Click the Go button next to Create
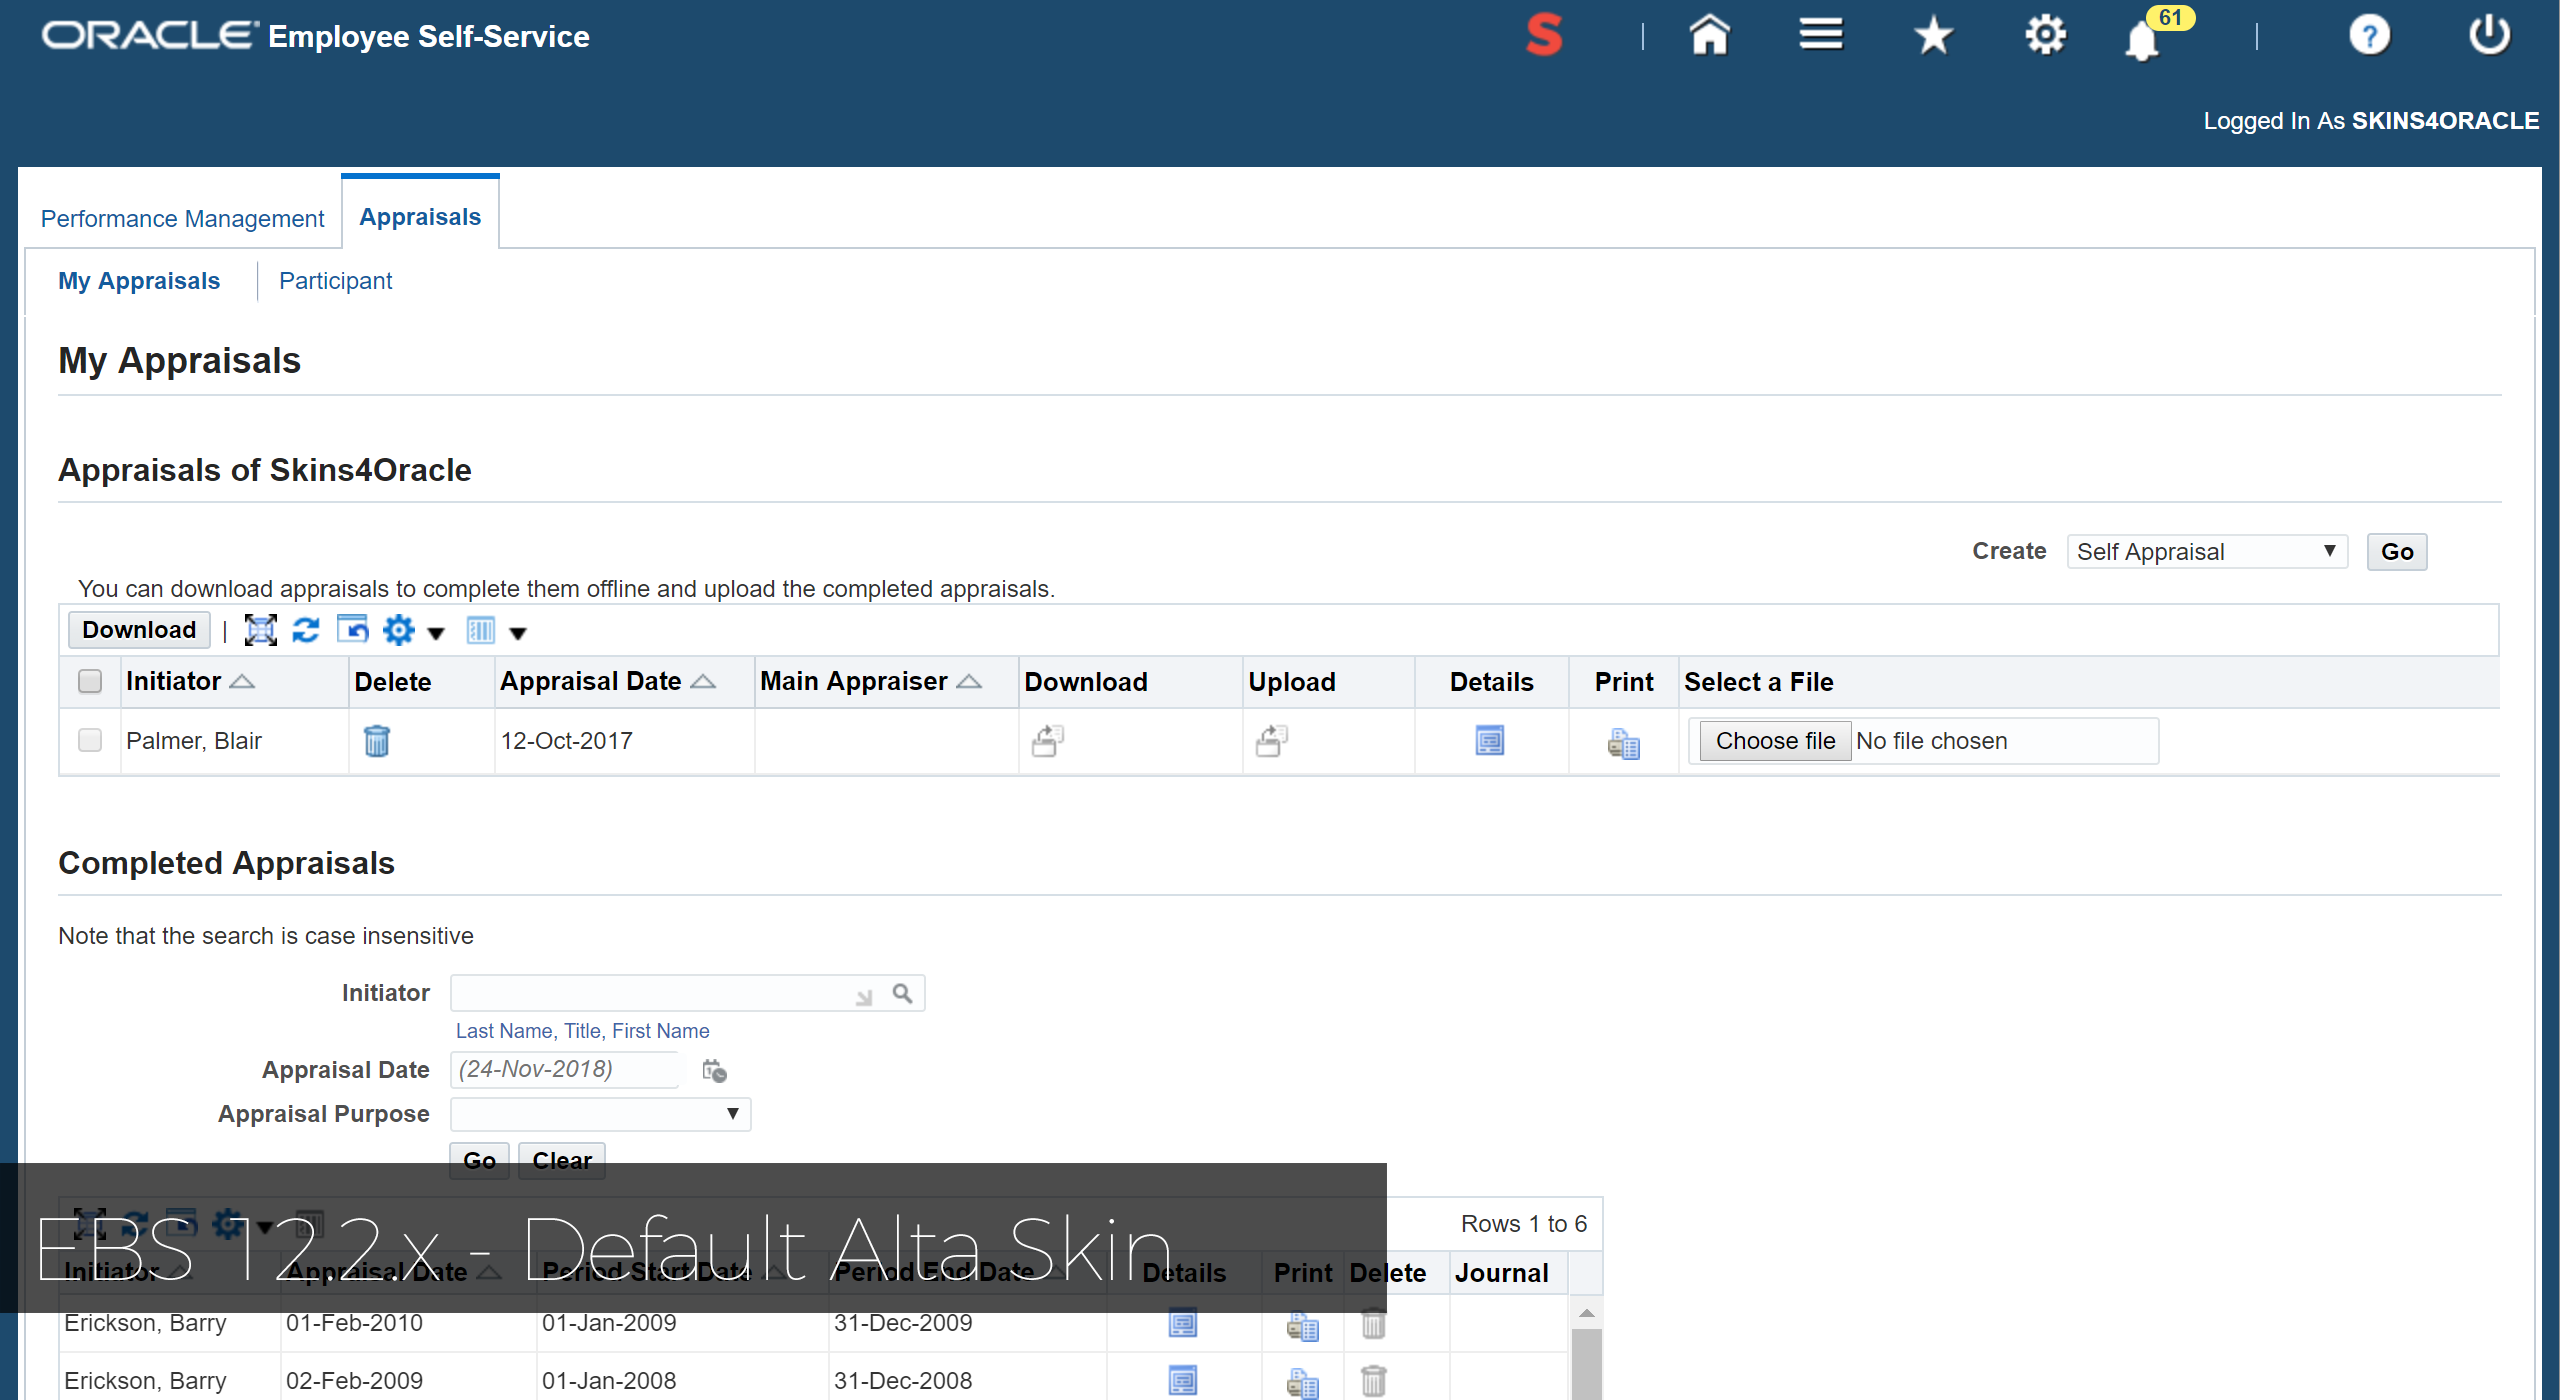The width and height of the screenshot is (2560, 1400). point(2397,552)
